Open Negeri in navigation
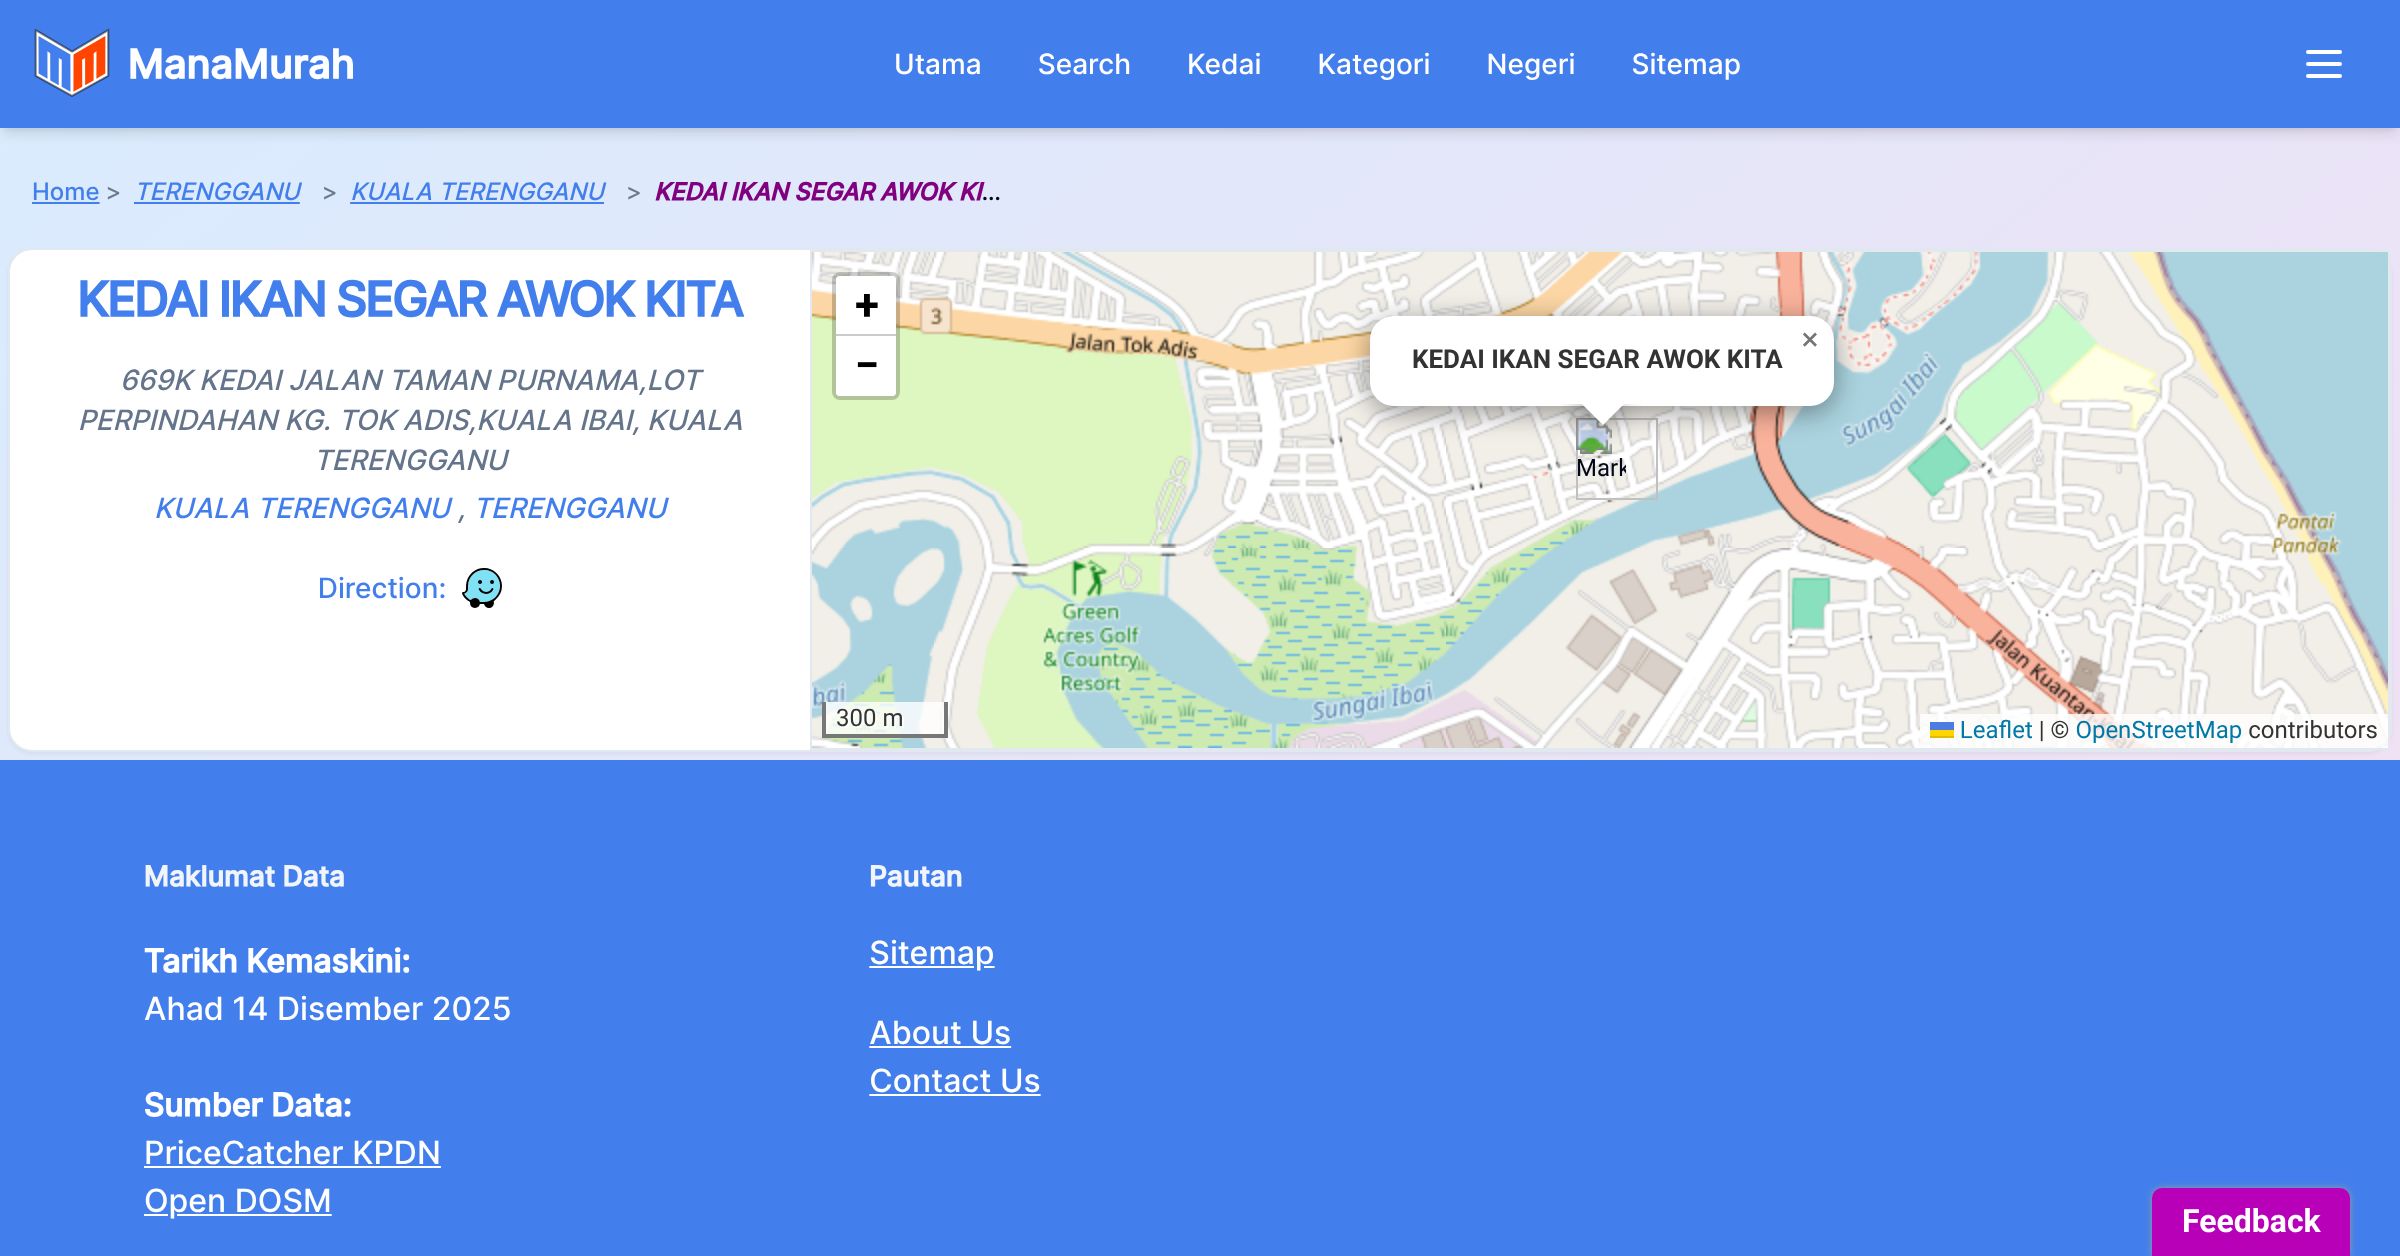2400x1256 pixels. pyautogui.click(x=1530, y=64)
